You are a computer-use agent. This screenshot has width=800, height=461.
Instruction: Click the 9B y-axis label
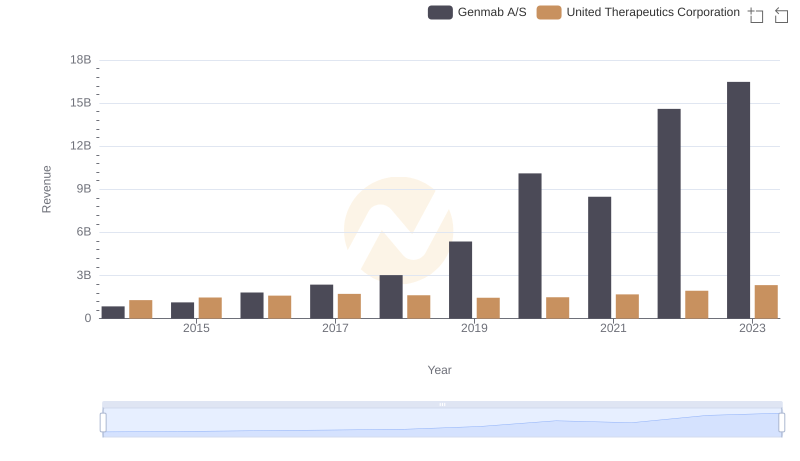(x=84, y=189)
